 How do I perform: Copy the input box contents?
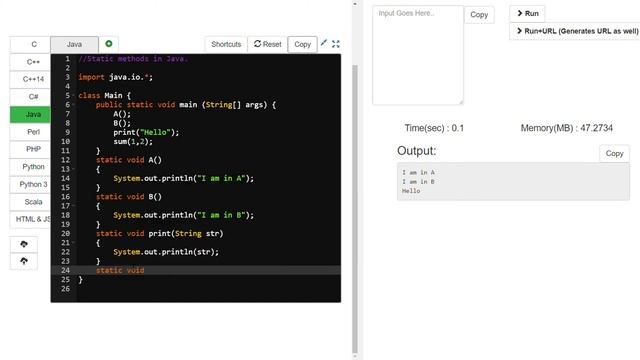(479, 15)
